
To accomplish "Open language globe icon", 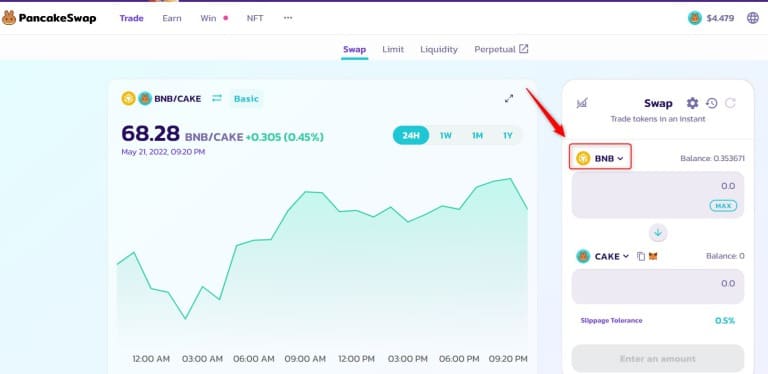I will [753, 18].
